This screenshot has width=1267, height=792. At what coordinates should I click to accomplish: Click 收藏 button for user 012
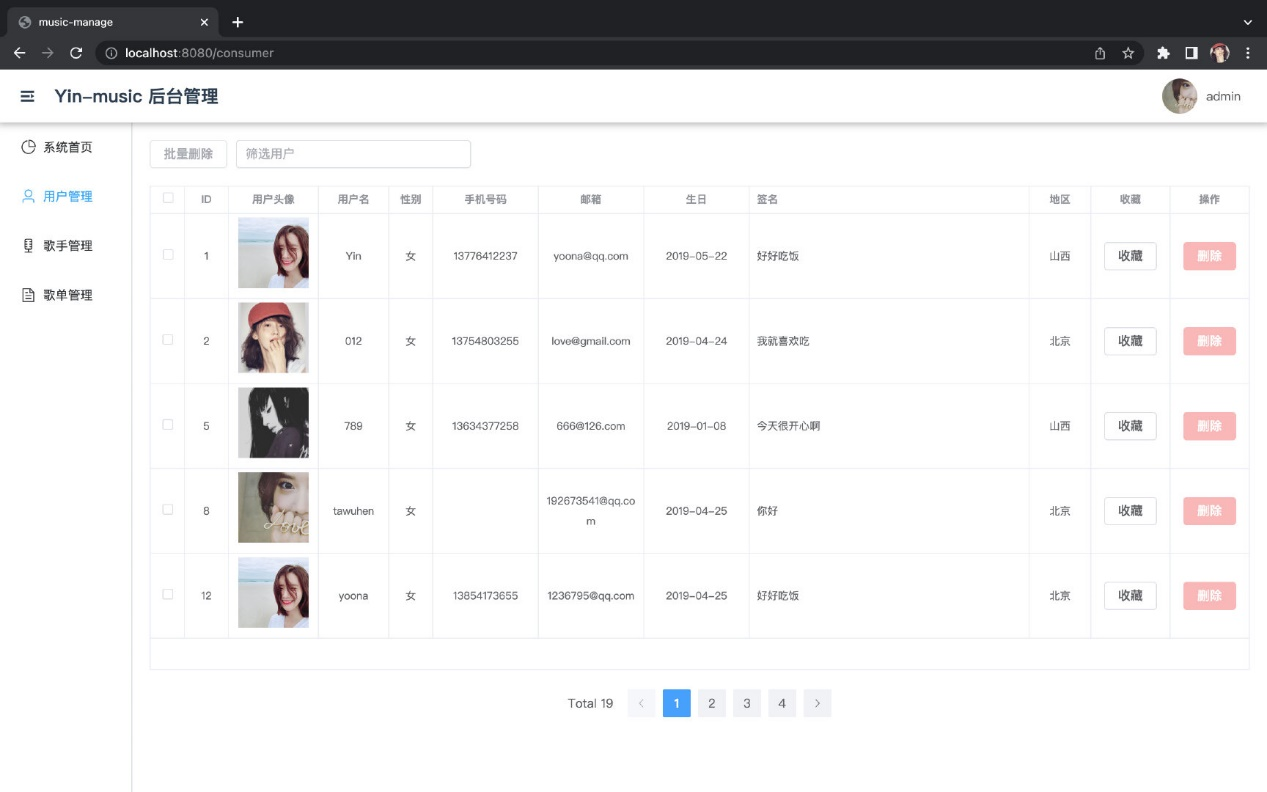coord(1130,341)
